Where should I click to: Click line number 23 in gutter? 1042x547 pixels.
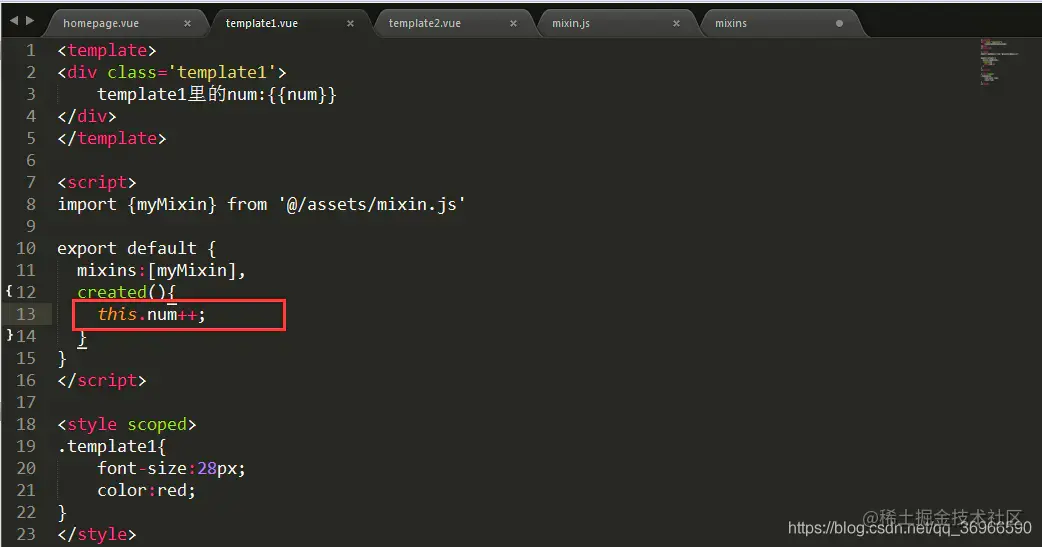(26, 534)
